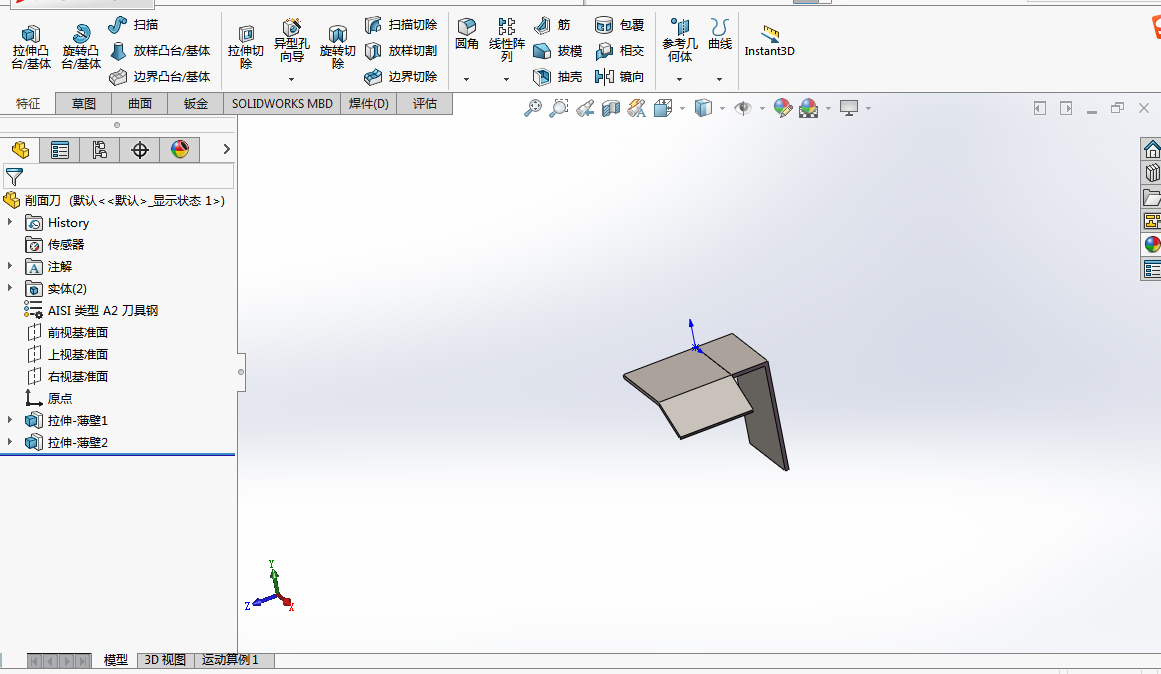
Task: Expand more manager tabs with right chevron
Action: click(x=227, y=150)
